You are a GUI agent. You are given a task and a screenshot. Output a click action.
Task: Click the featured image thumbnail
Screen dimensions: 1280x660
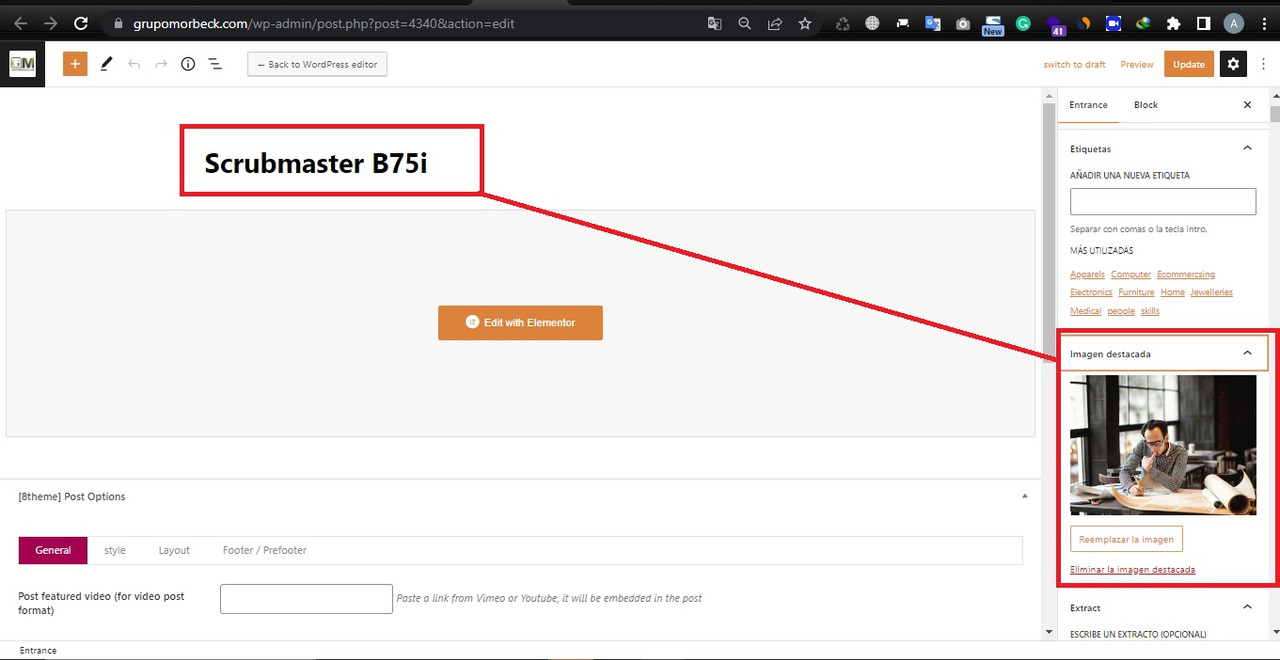point(1163,445)
